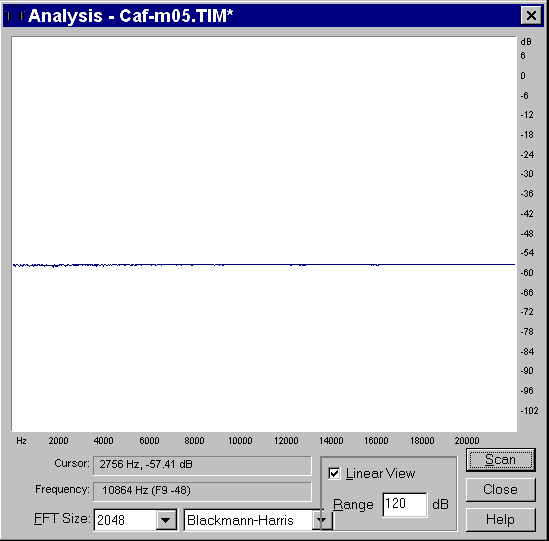Click the title bar text Analysis - Caf-m05.TIM
This screenshot has height=541, width=549.
coord(130,16)
